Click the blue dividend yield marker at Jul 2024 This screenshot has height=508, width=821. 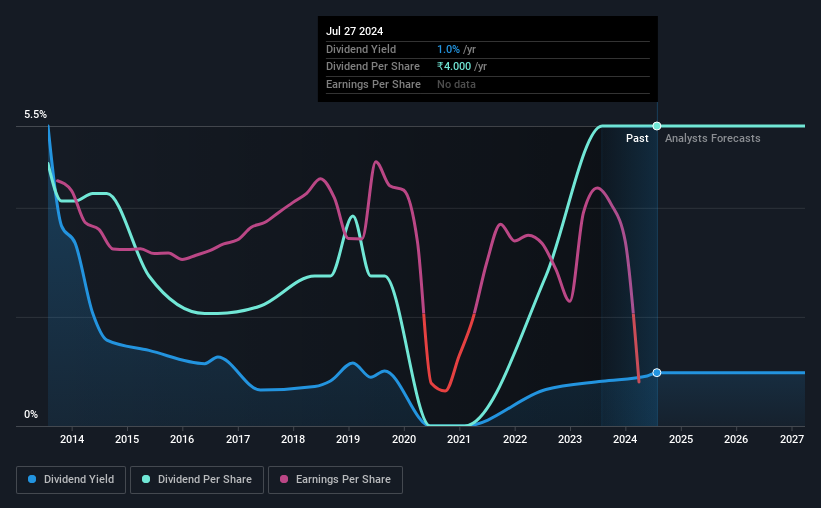click(657, 372)
